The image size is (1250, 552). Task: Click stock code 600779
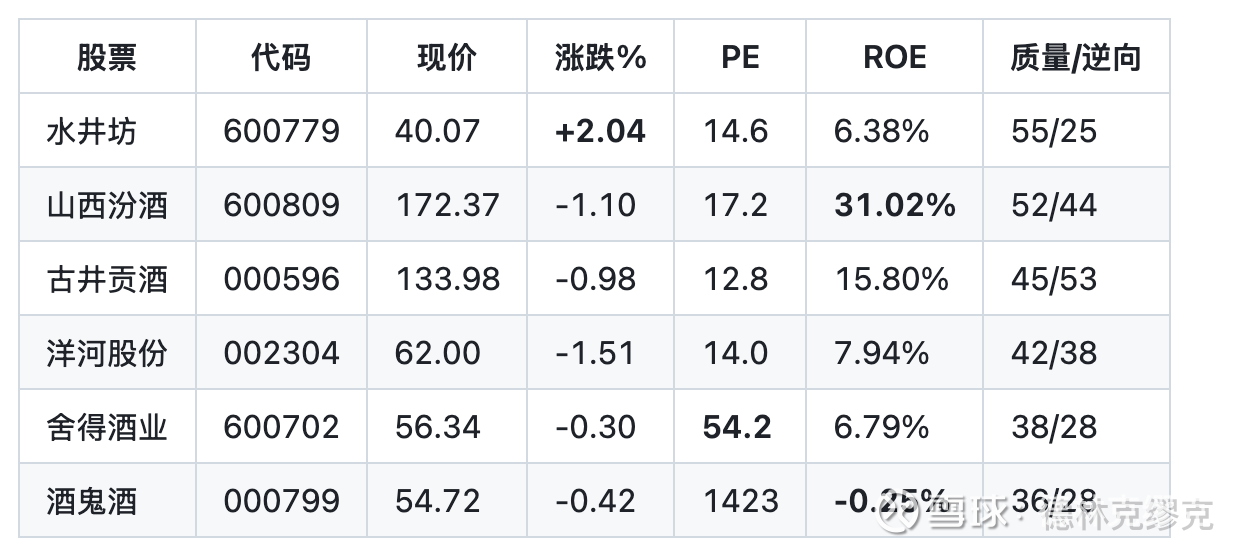(x=281, y=131)
